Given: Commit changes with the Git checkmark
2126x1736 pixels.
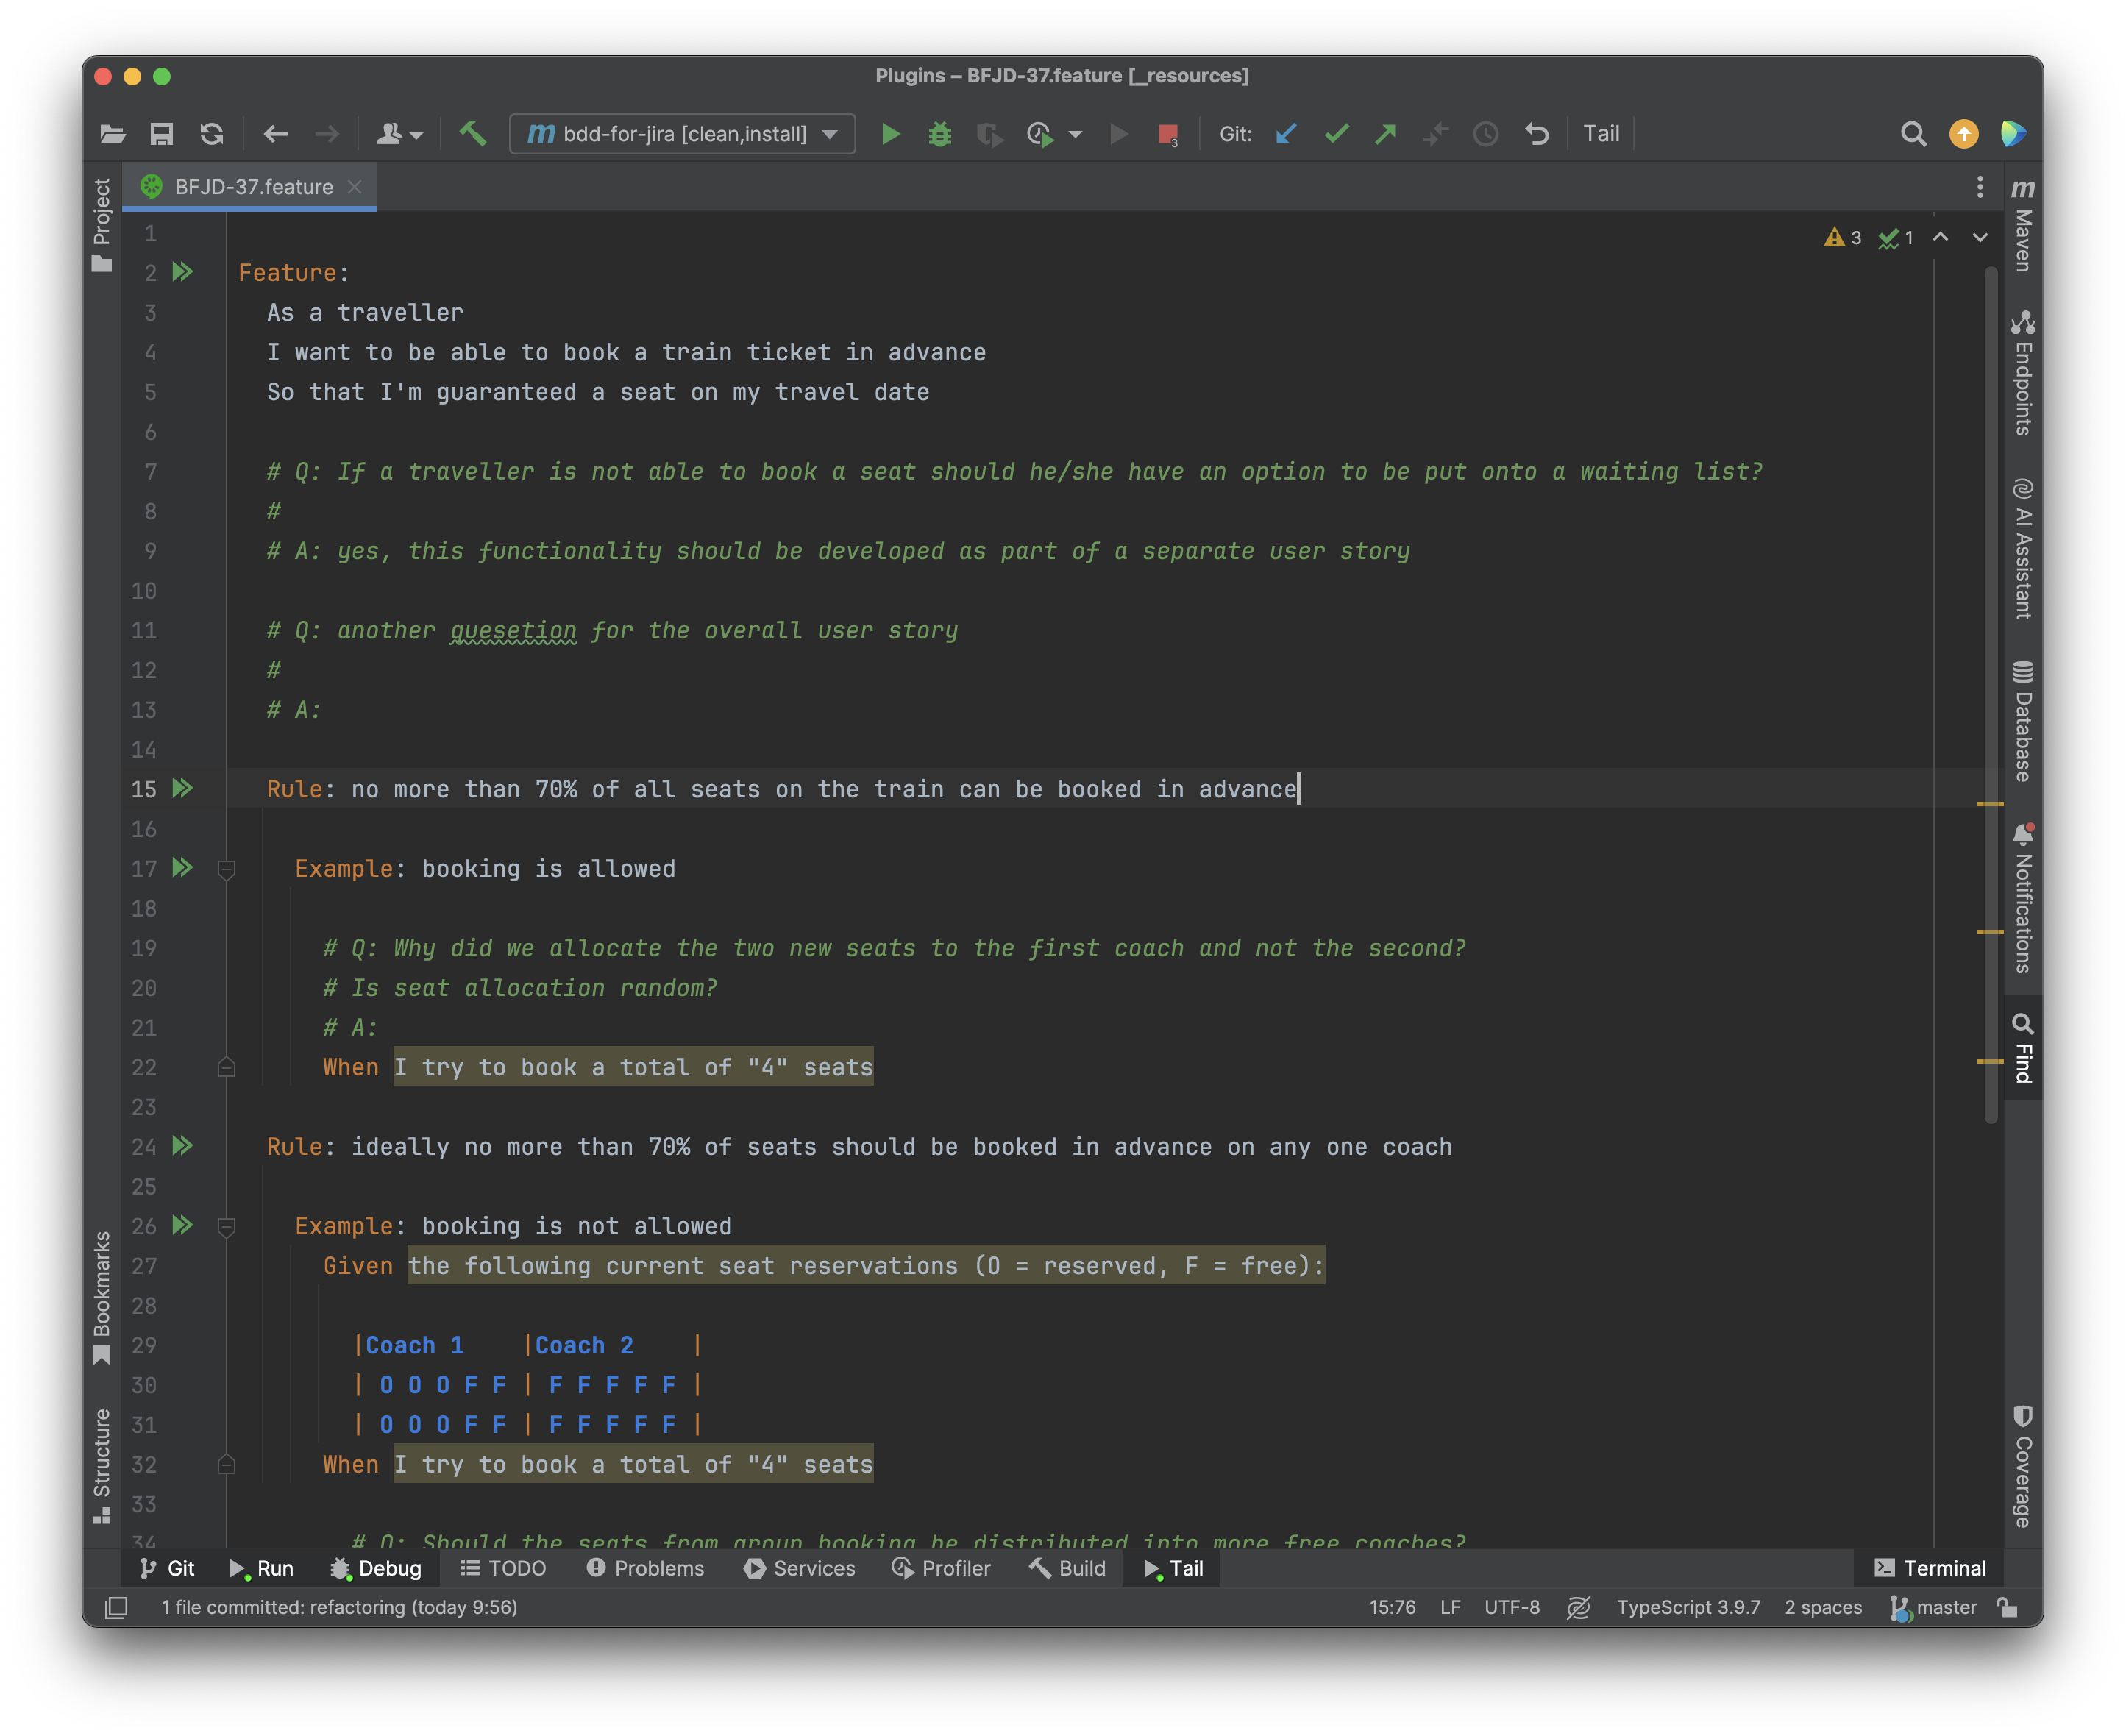Looking at the screenshot, I should (x=1337, y=133).
